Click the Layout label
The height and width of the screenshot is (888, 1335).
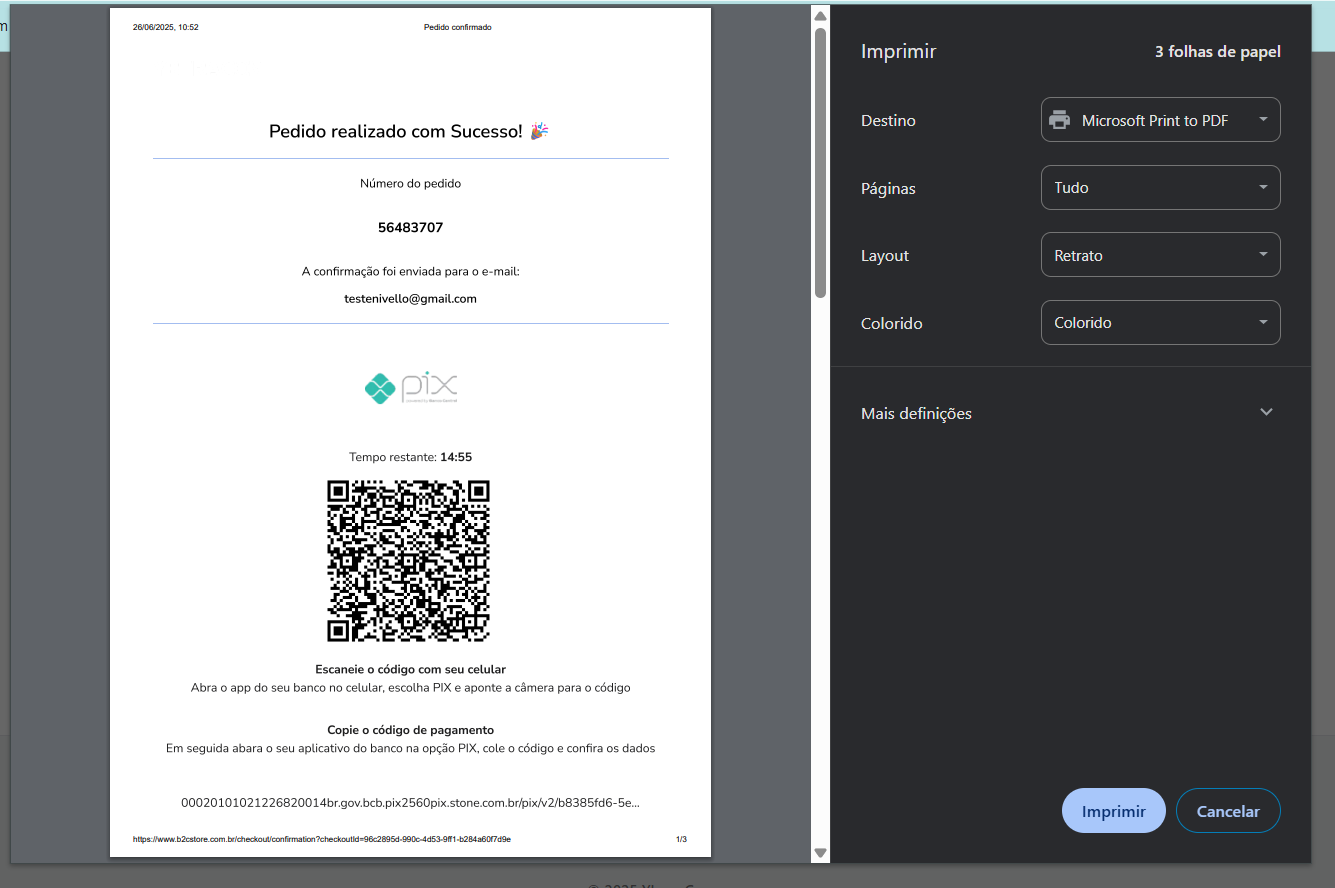point(885,256)
